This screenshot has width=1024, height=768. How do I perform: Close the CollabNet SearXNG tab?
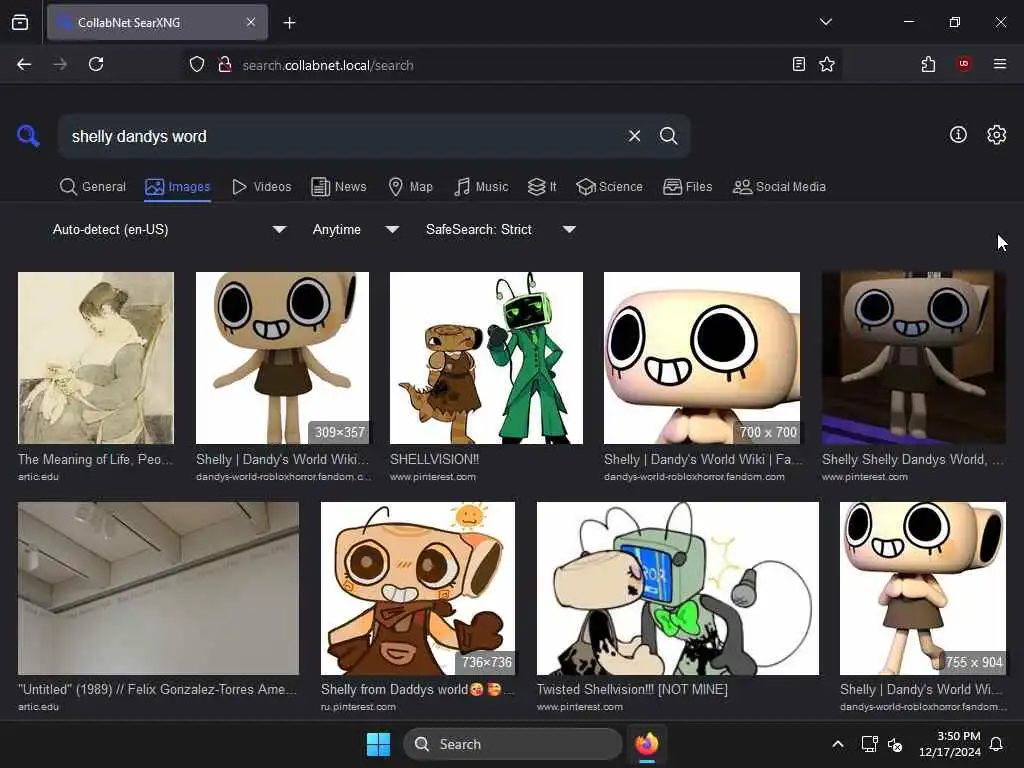tap(251, 22)
